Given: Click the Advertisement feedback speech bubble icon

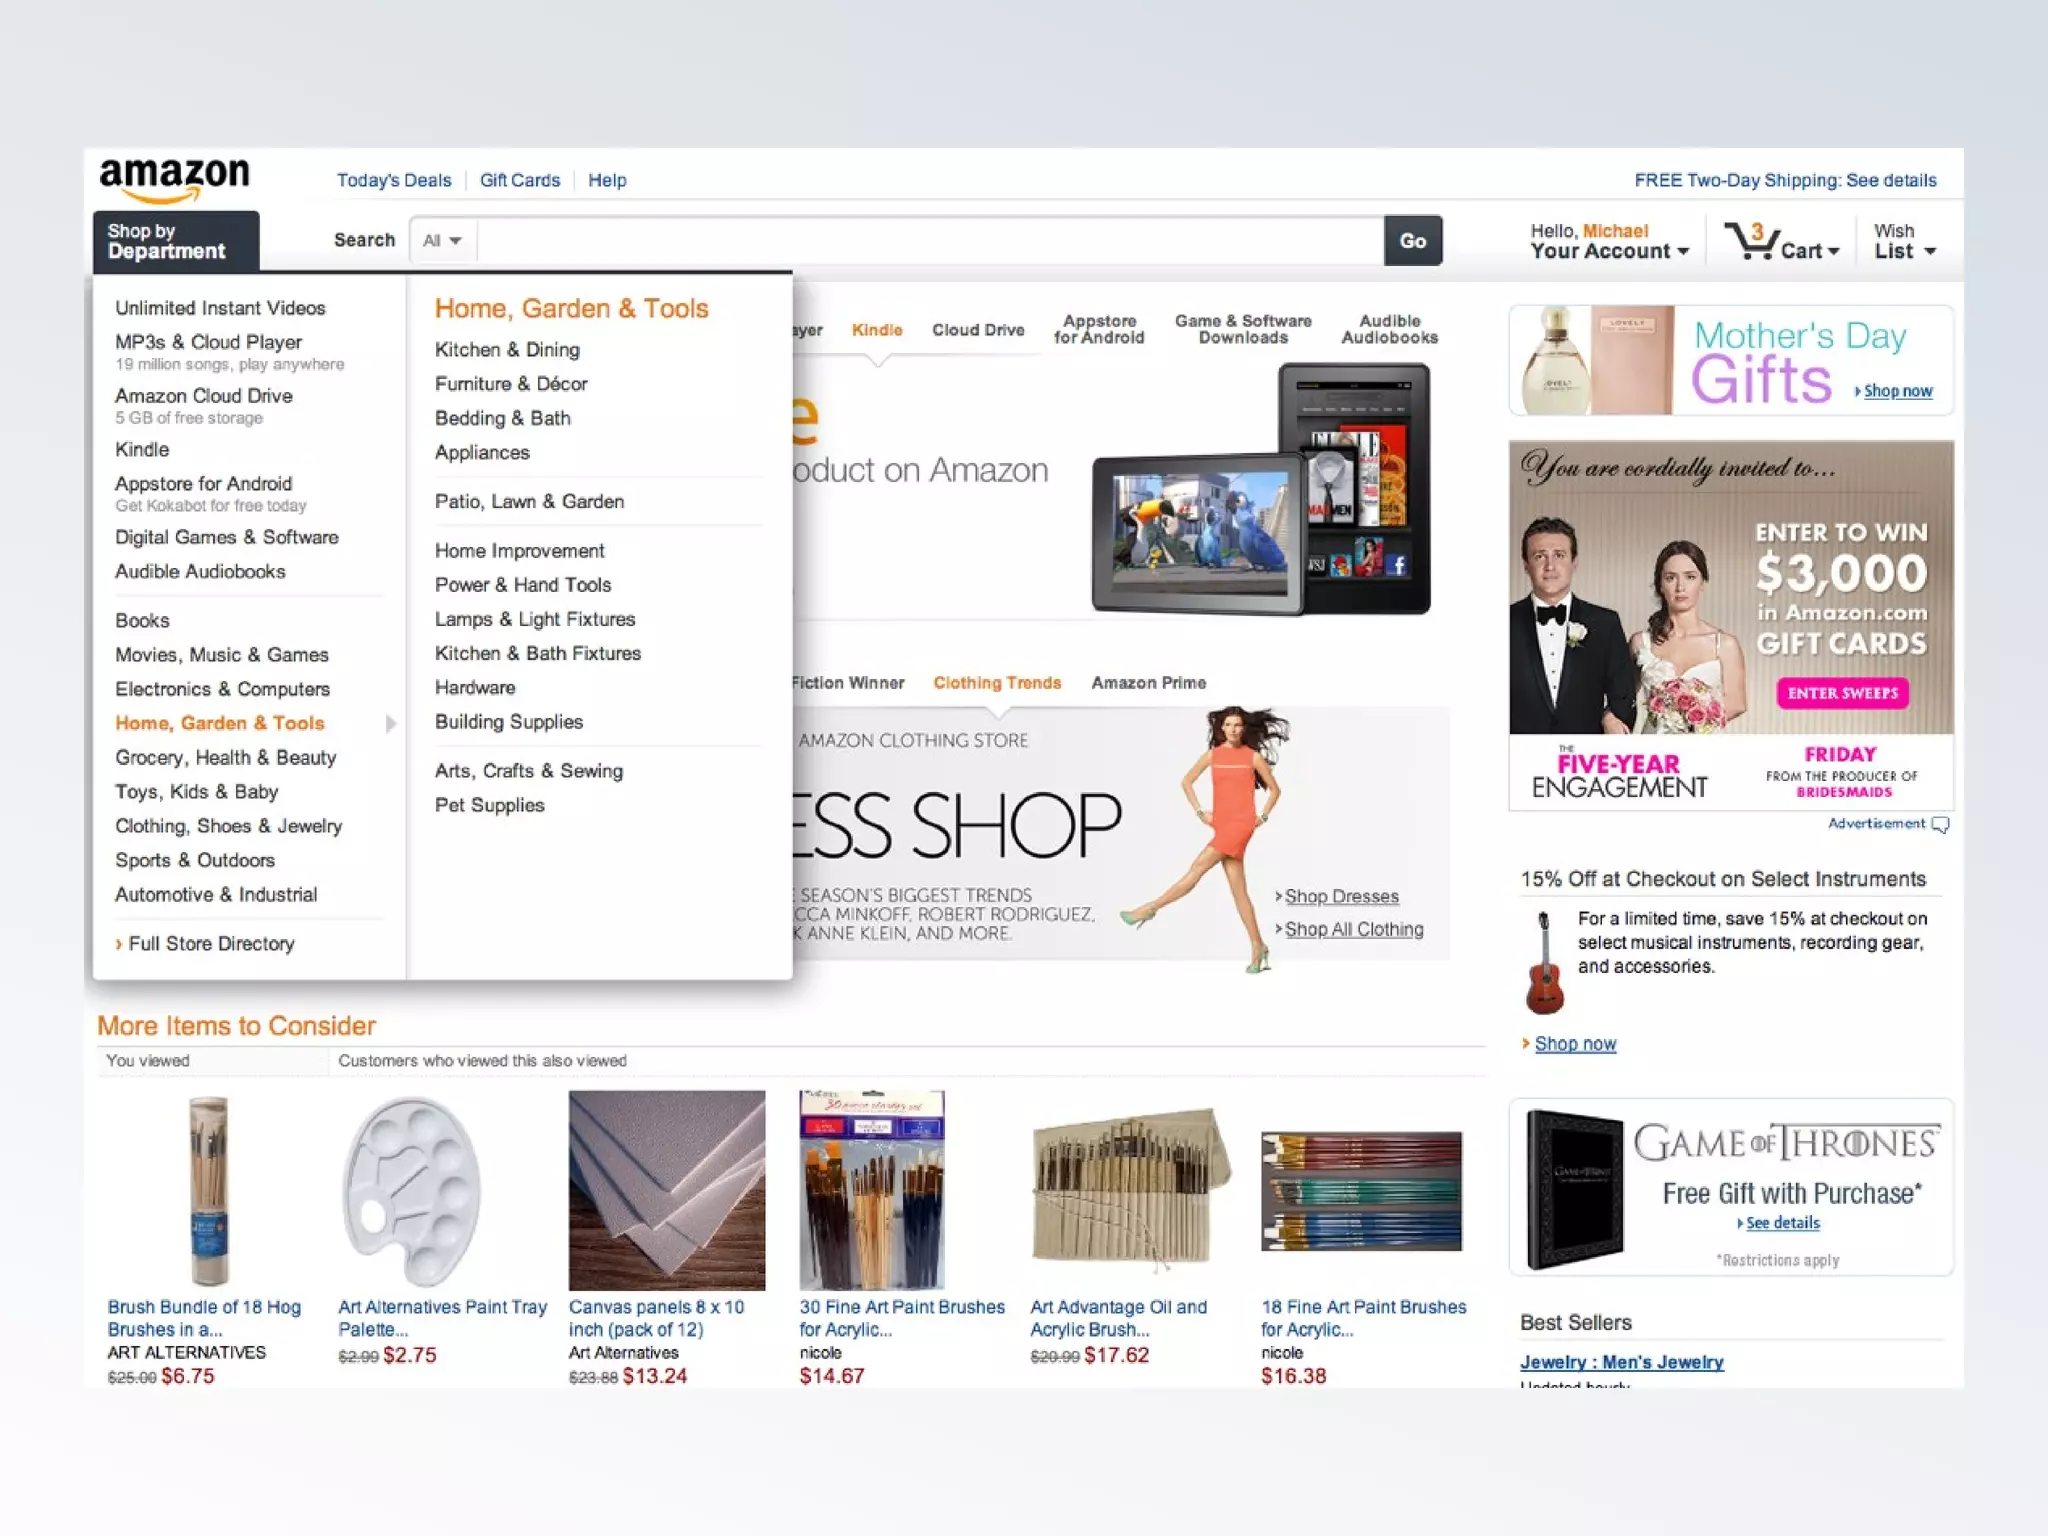Looking at the screenshot, I should pos(1941,824).
